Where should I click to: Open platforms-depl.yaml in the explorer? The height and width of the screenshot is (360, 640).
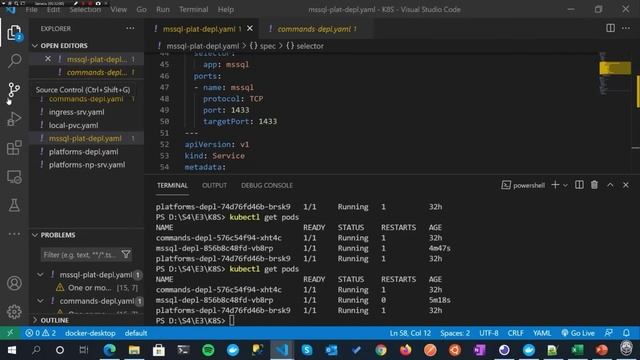[x=83, y=151]
